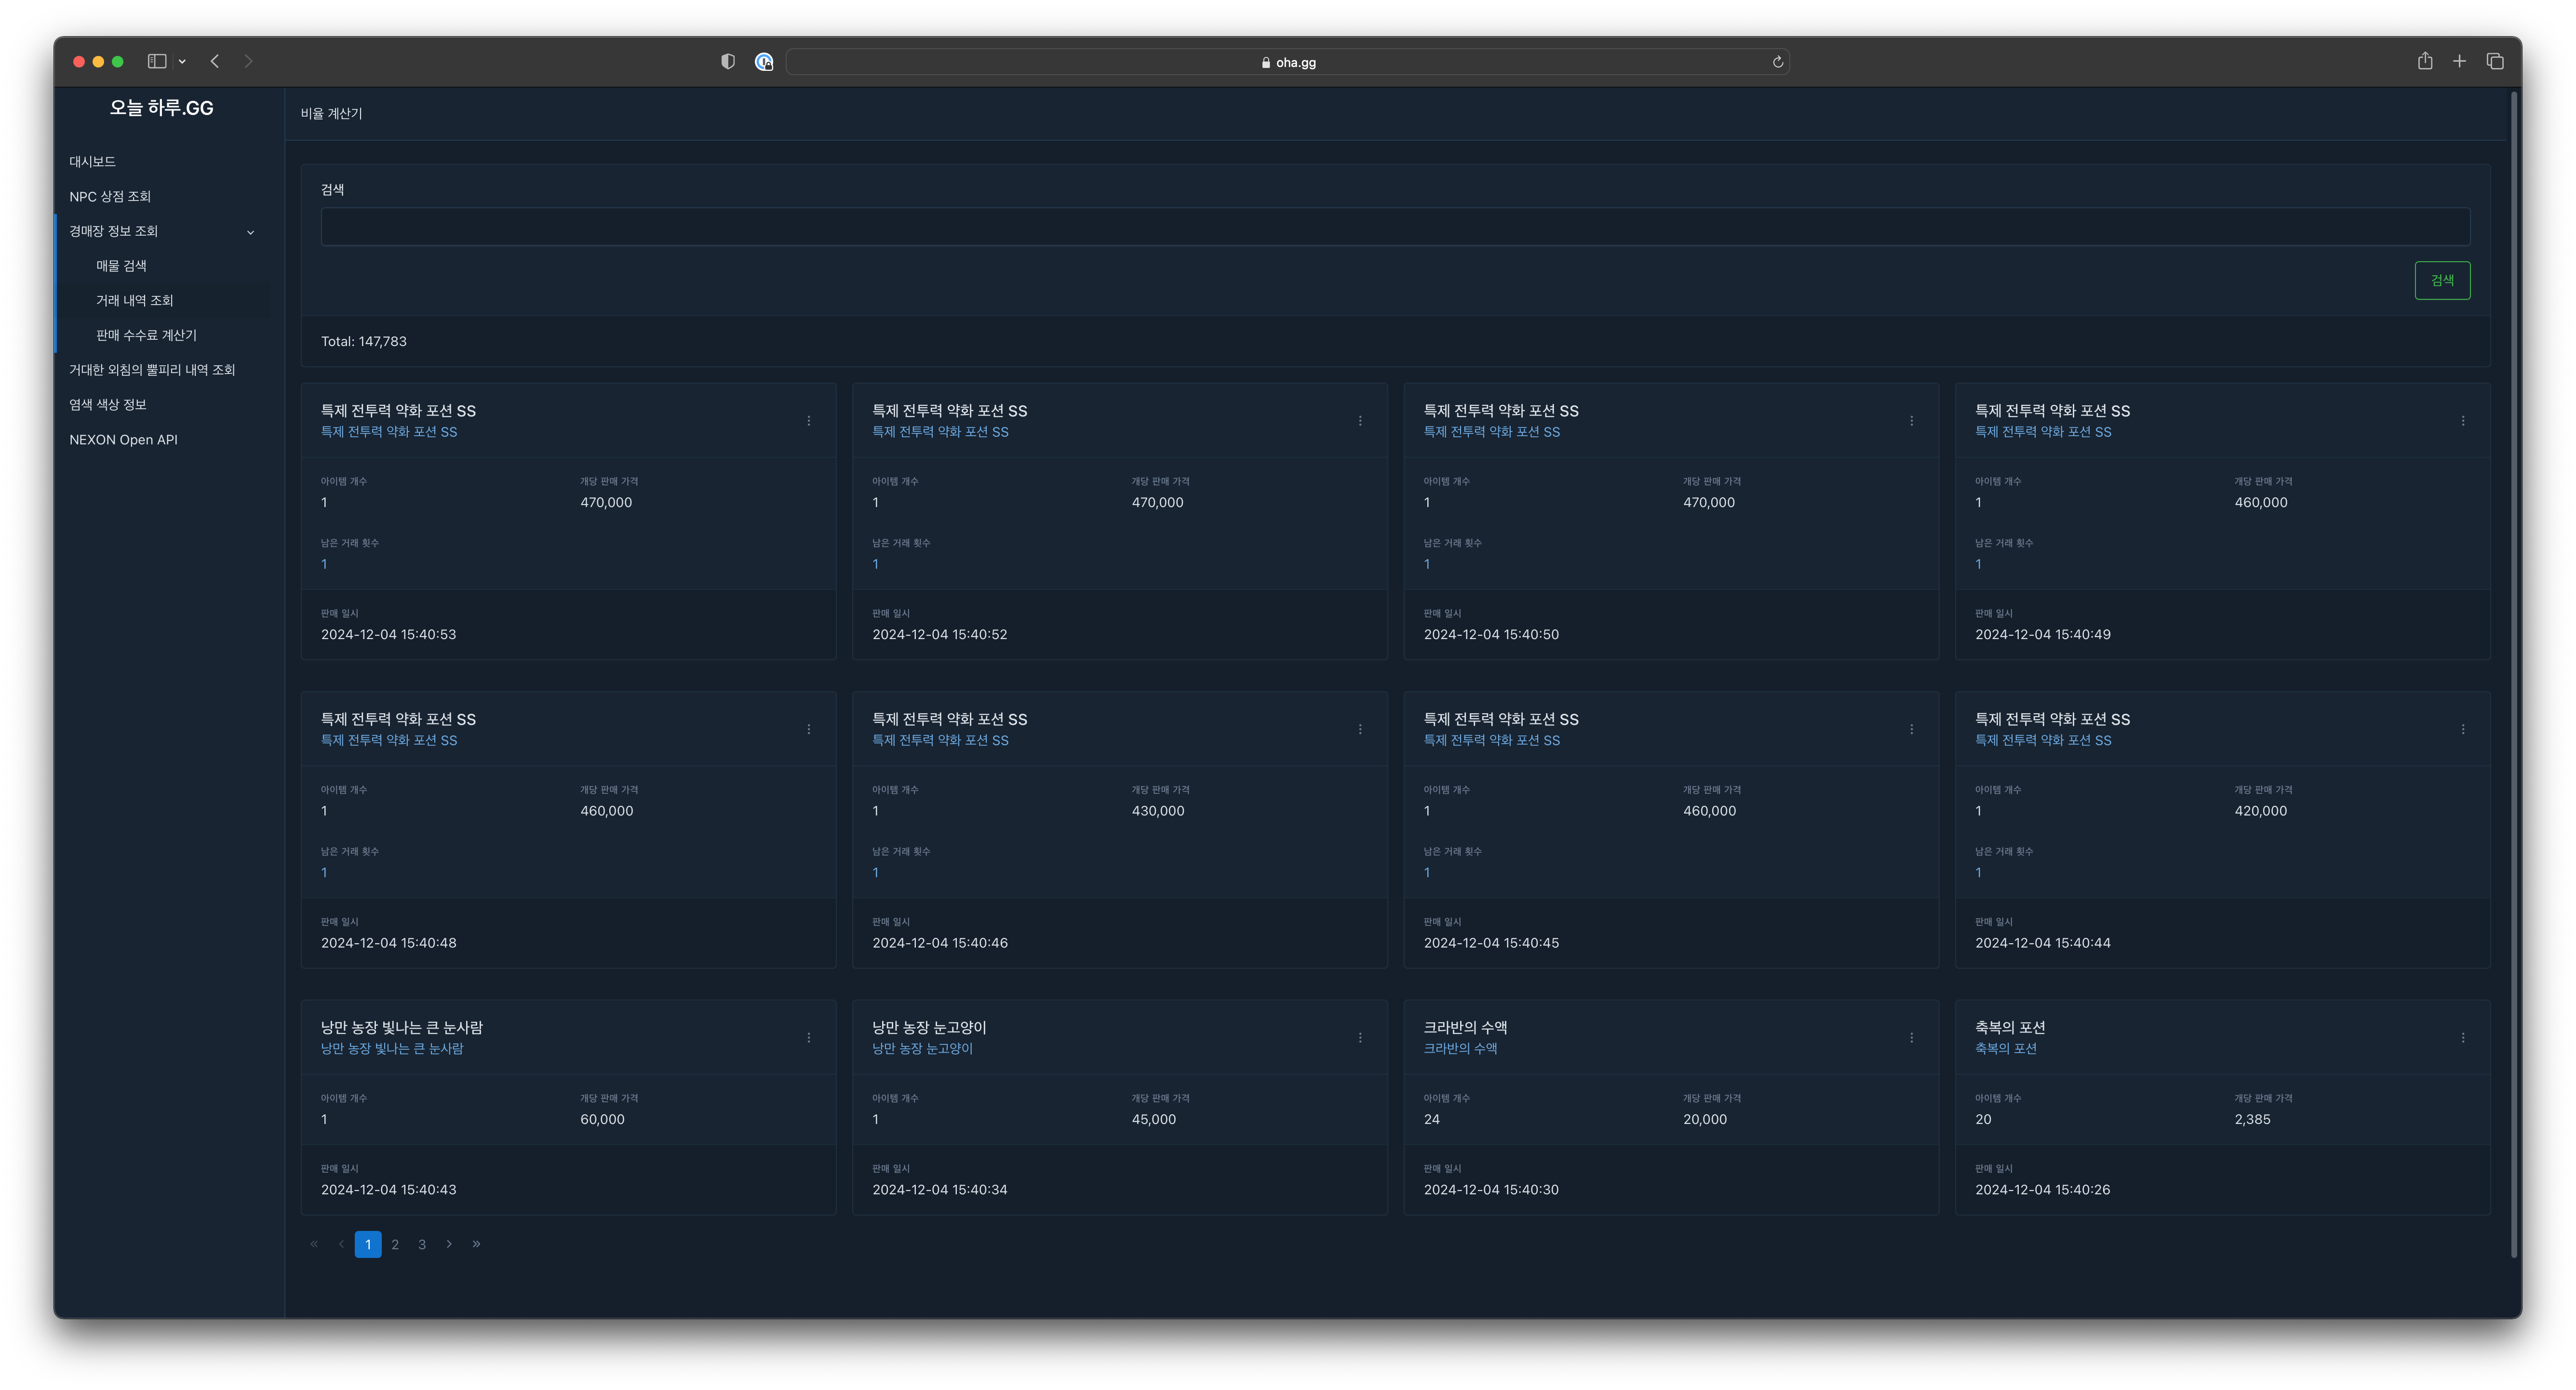
Task: Open sidebar dropdown arrow in Safari toolbar
Action: point(182,62)
